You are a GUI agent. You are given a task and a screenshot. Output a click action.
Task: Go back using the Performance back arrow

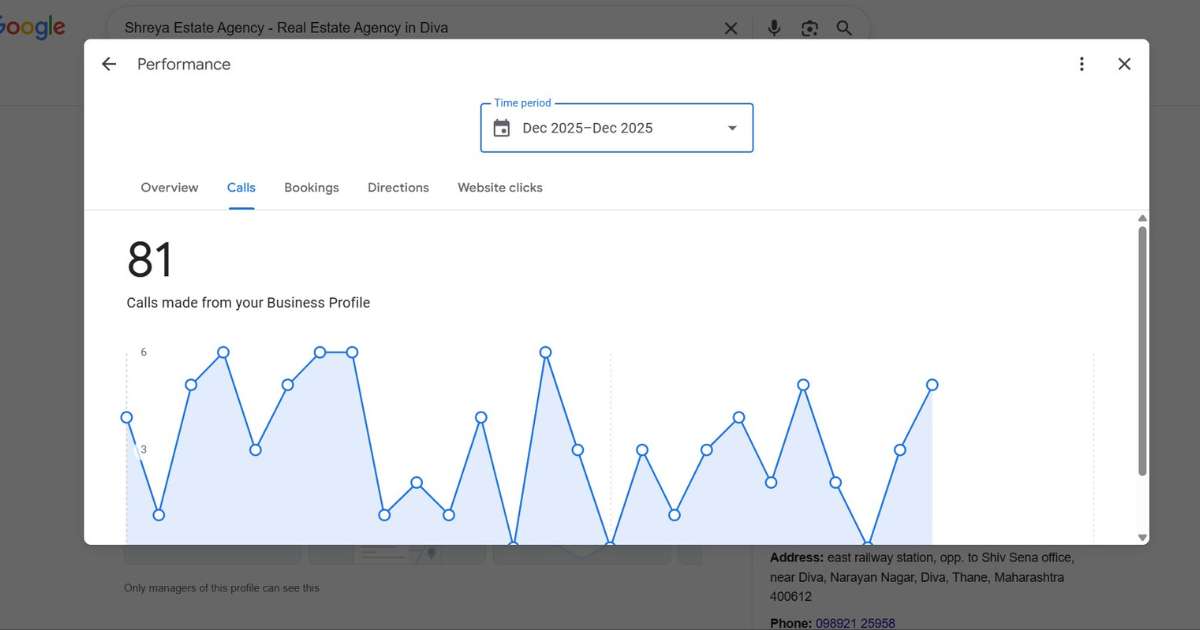(108, 63)
